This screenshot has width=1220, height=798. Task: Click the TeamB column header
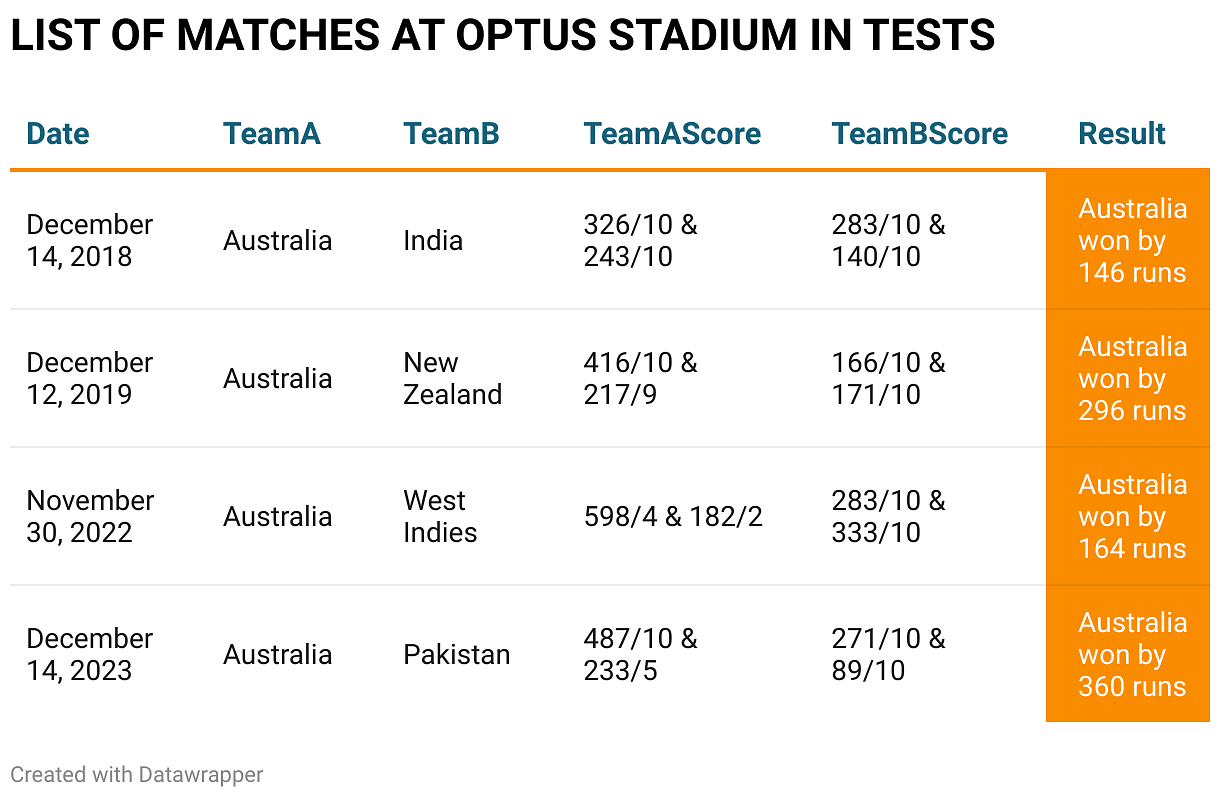[x=451, y=134]
